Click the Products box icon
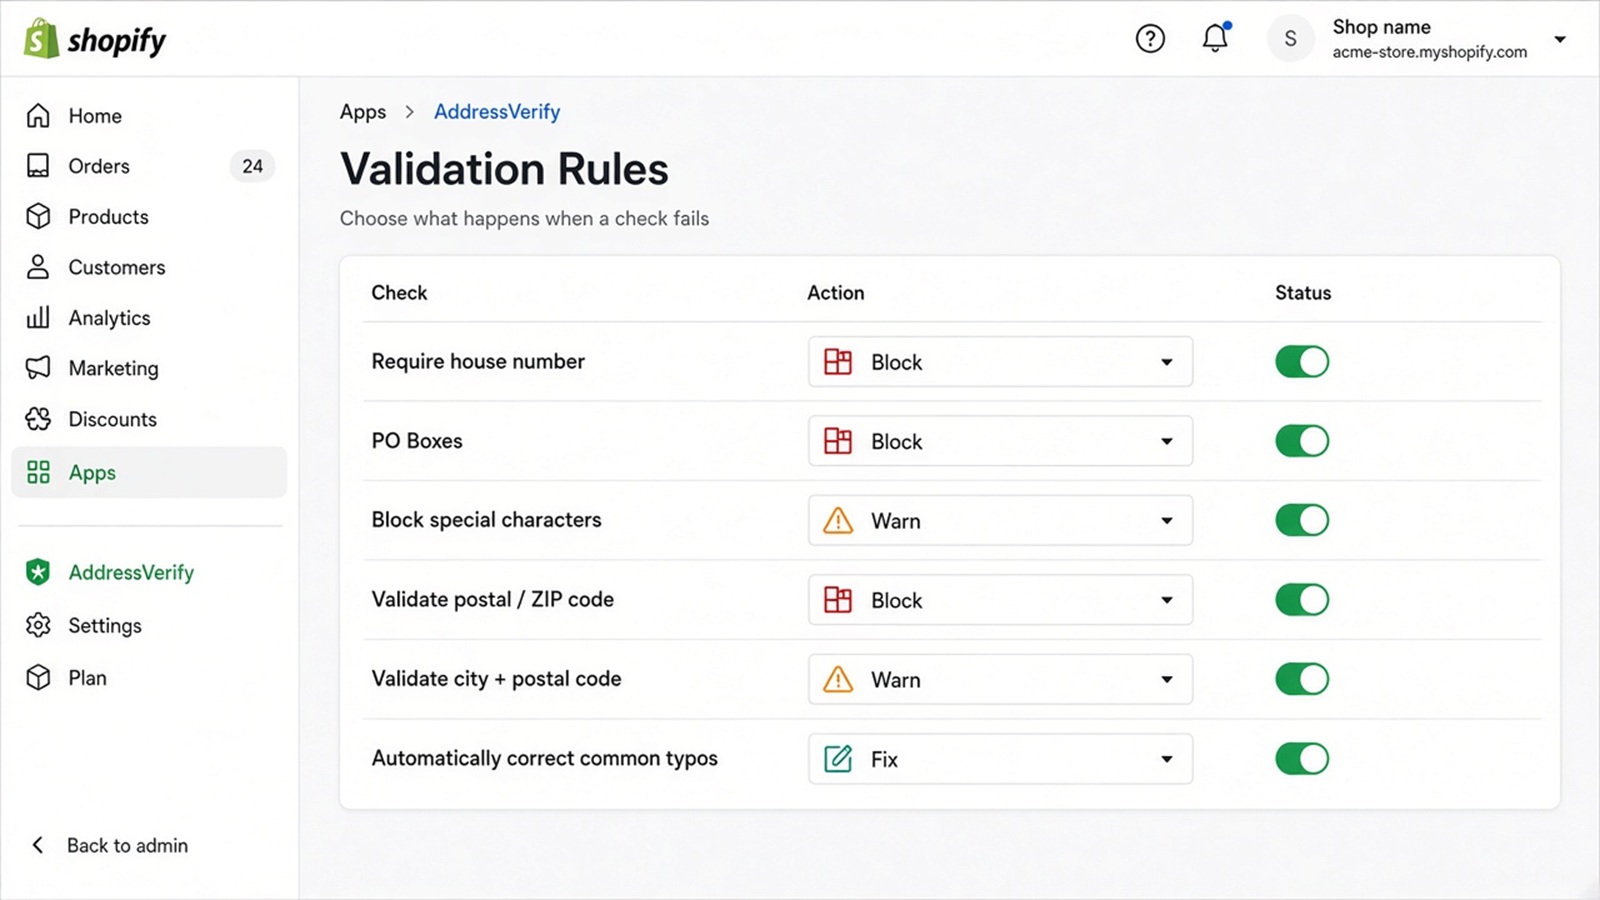Image resolution: width=1600 pixels, height=900 pixels. tap(38, 216)
